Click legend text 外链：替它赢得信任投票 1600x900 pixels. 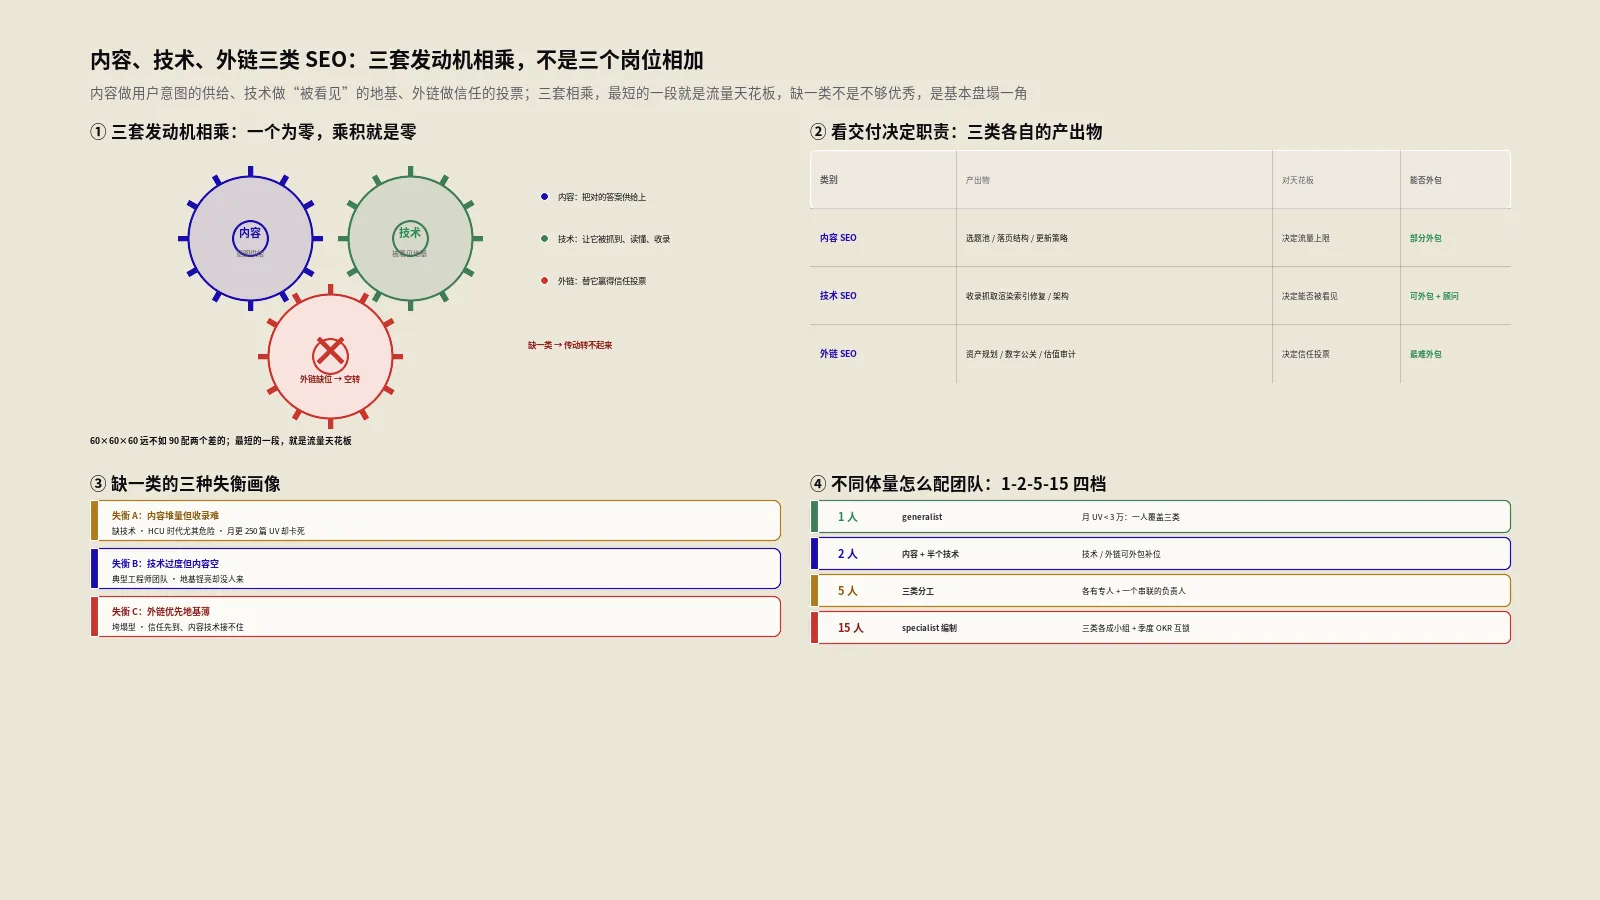click(x=602, y=281)
